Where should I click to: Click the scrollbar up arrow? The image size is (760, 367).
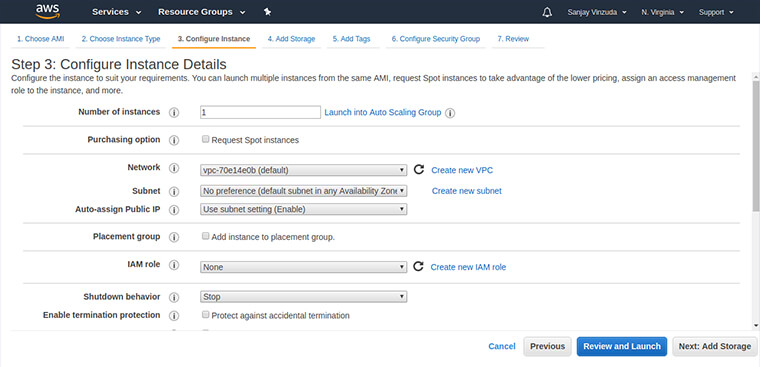[x=756, y=77]
